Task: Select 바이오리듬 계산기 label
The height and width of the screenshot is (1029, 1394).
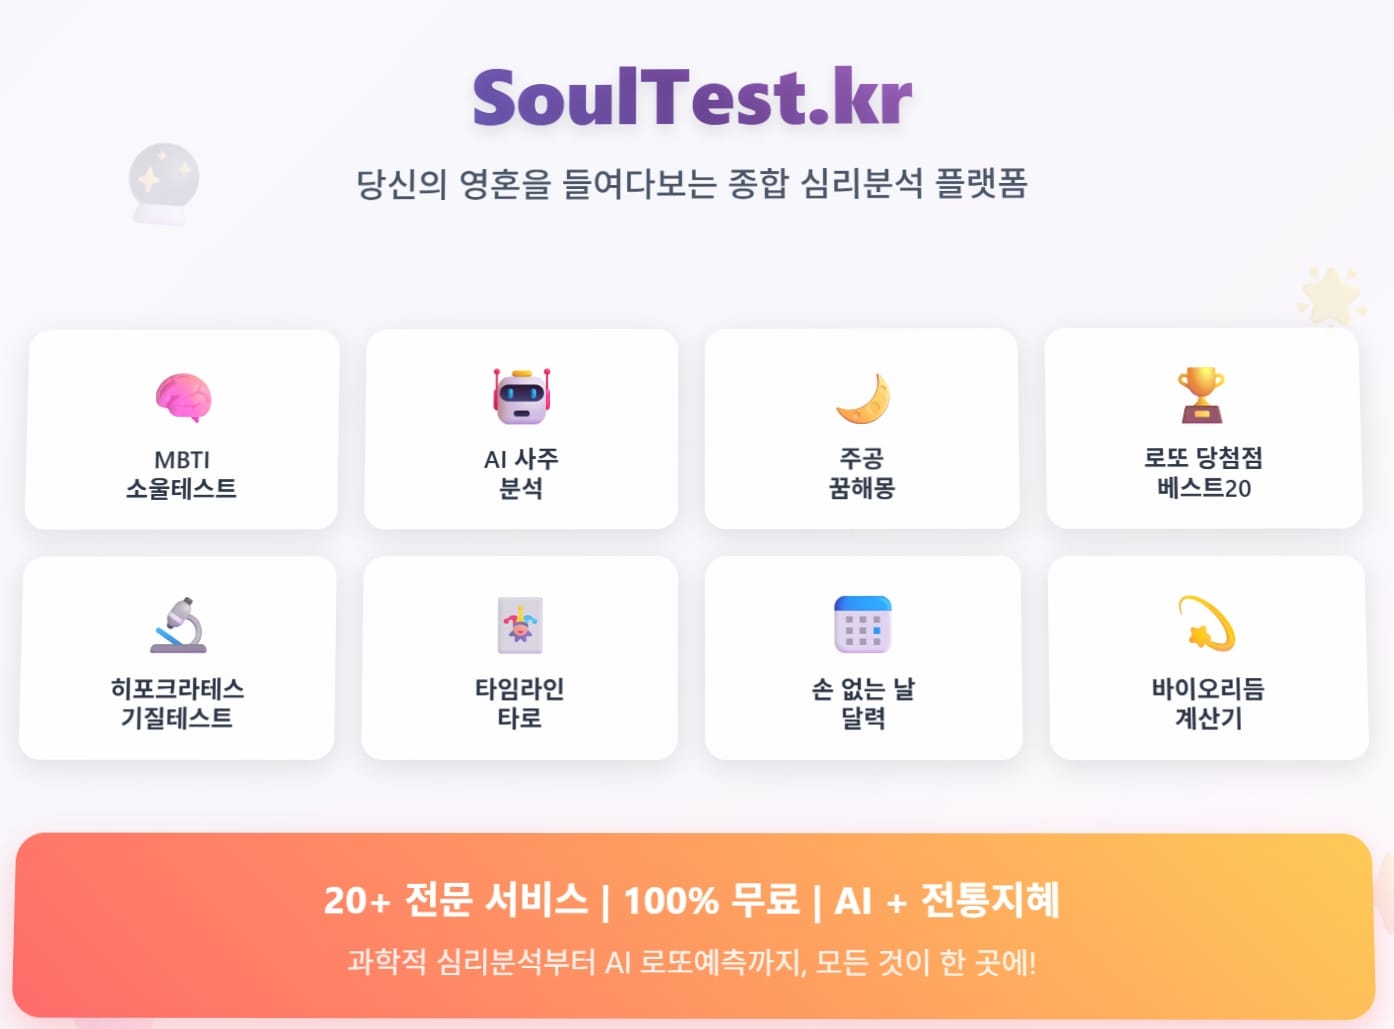Action: pos(1208,703)
